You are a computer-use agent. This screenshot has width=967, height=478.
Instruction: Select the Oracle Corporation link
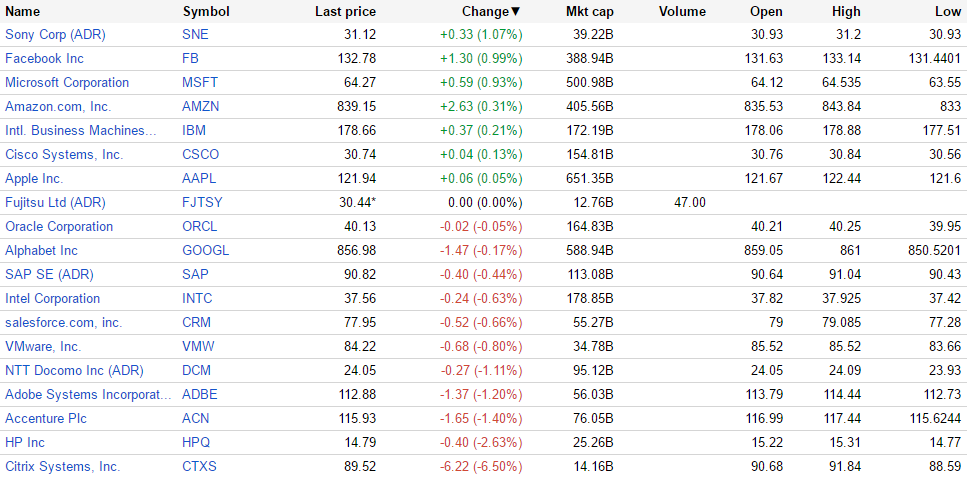(x=59, y=226)
